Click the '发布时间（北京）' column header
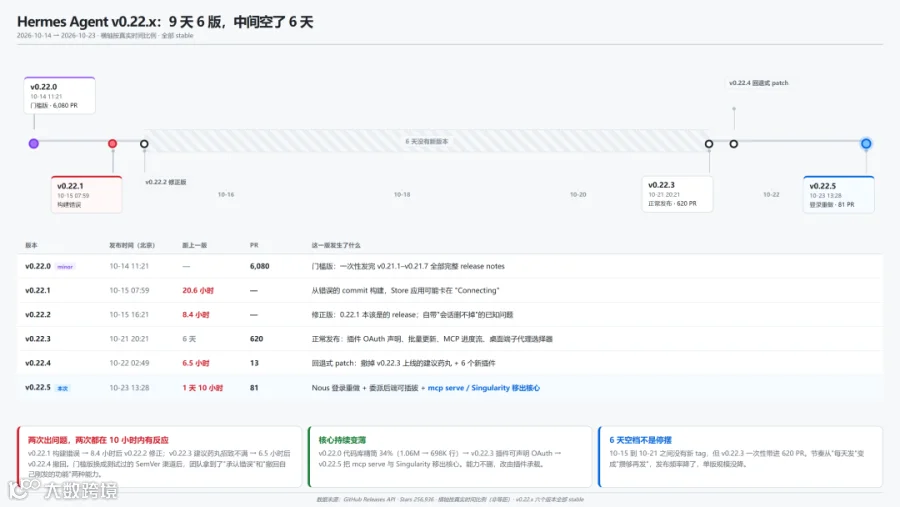Screen dimensions: 900x507 pyautogui.click(x=132, y=245)
